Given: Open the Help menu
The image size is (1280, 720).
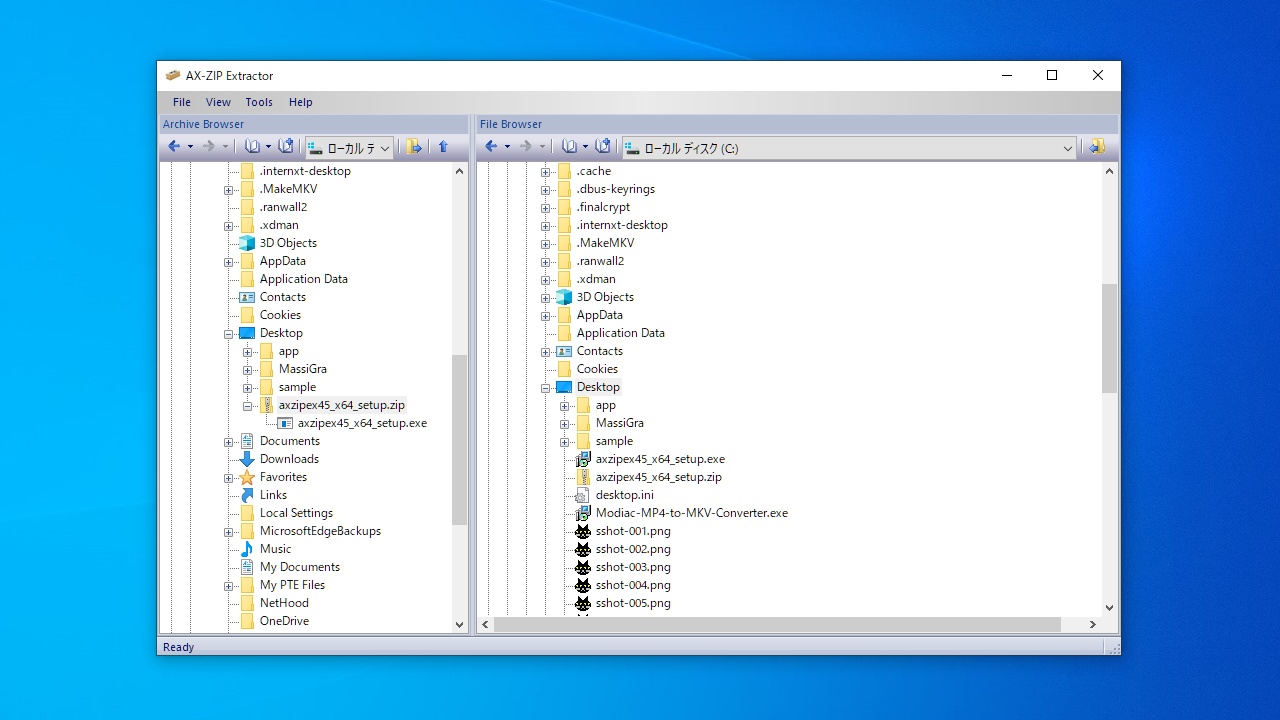Looking at the screenshot, I should point(301,102).
